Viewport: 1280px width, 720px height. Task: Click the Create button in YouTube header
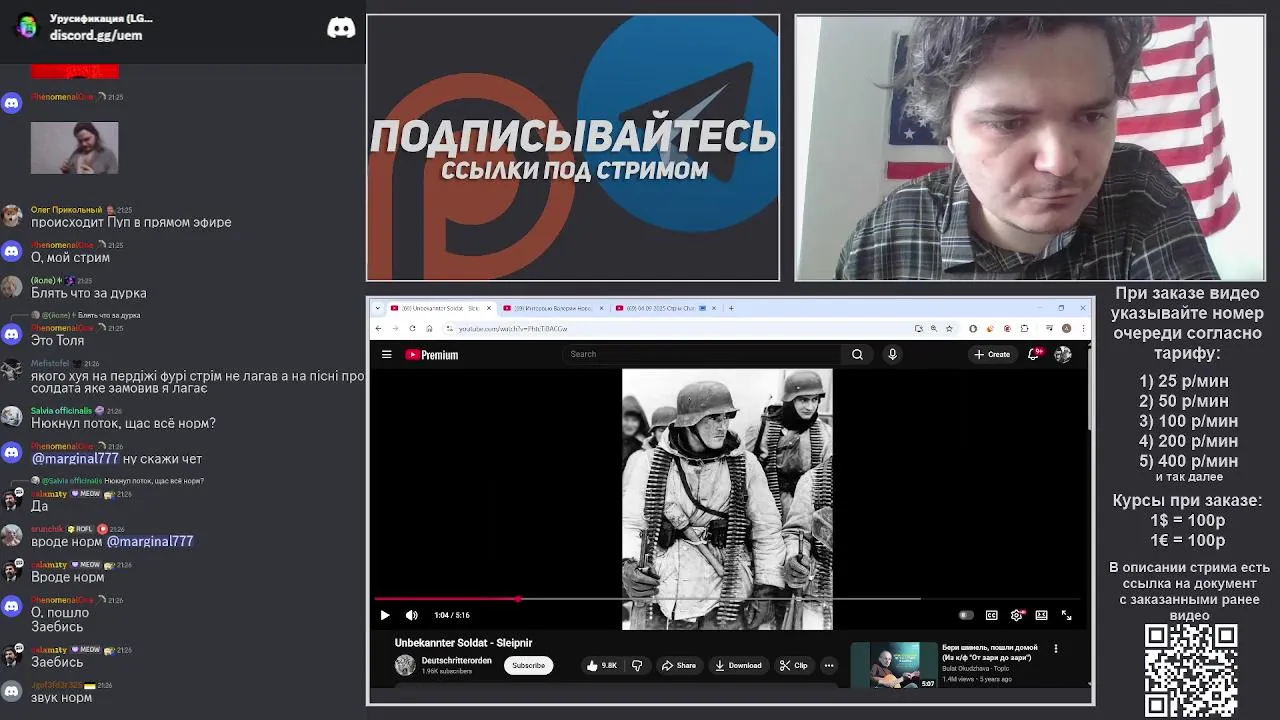click(x=992, y=354)
